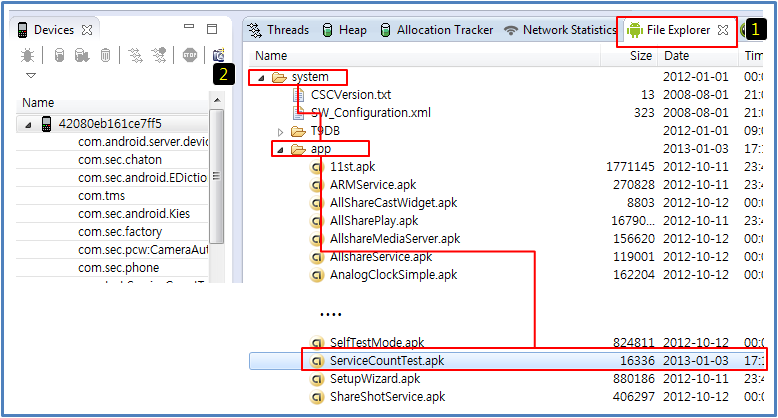Select AnalogClockSimple.apk in the list
Viewport: 778px width, 418px height.
(x=393, y=275)
